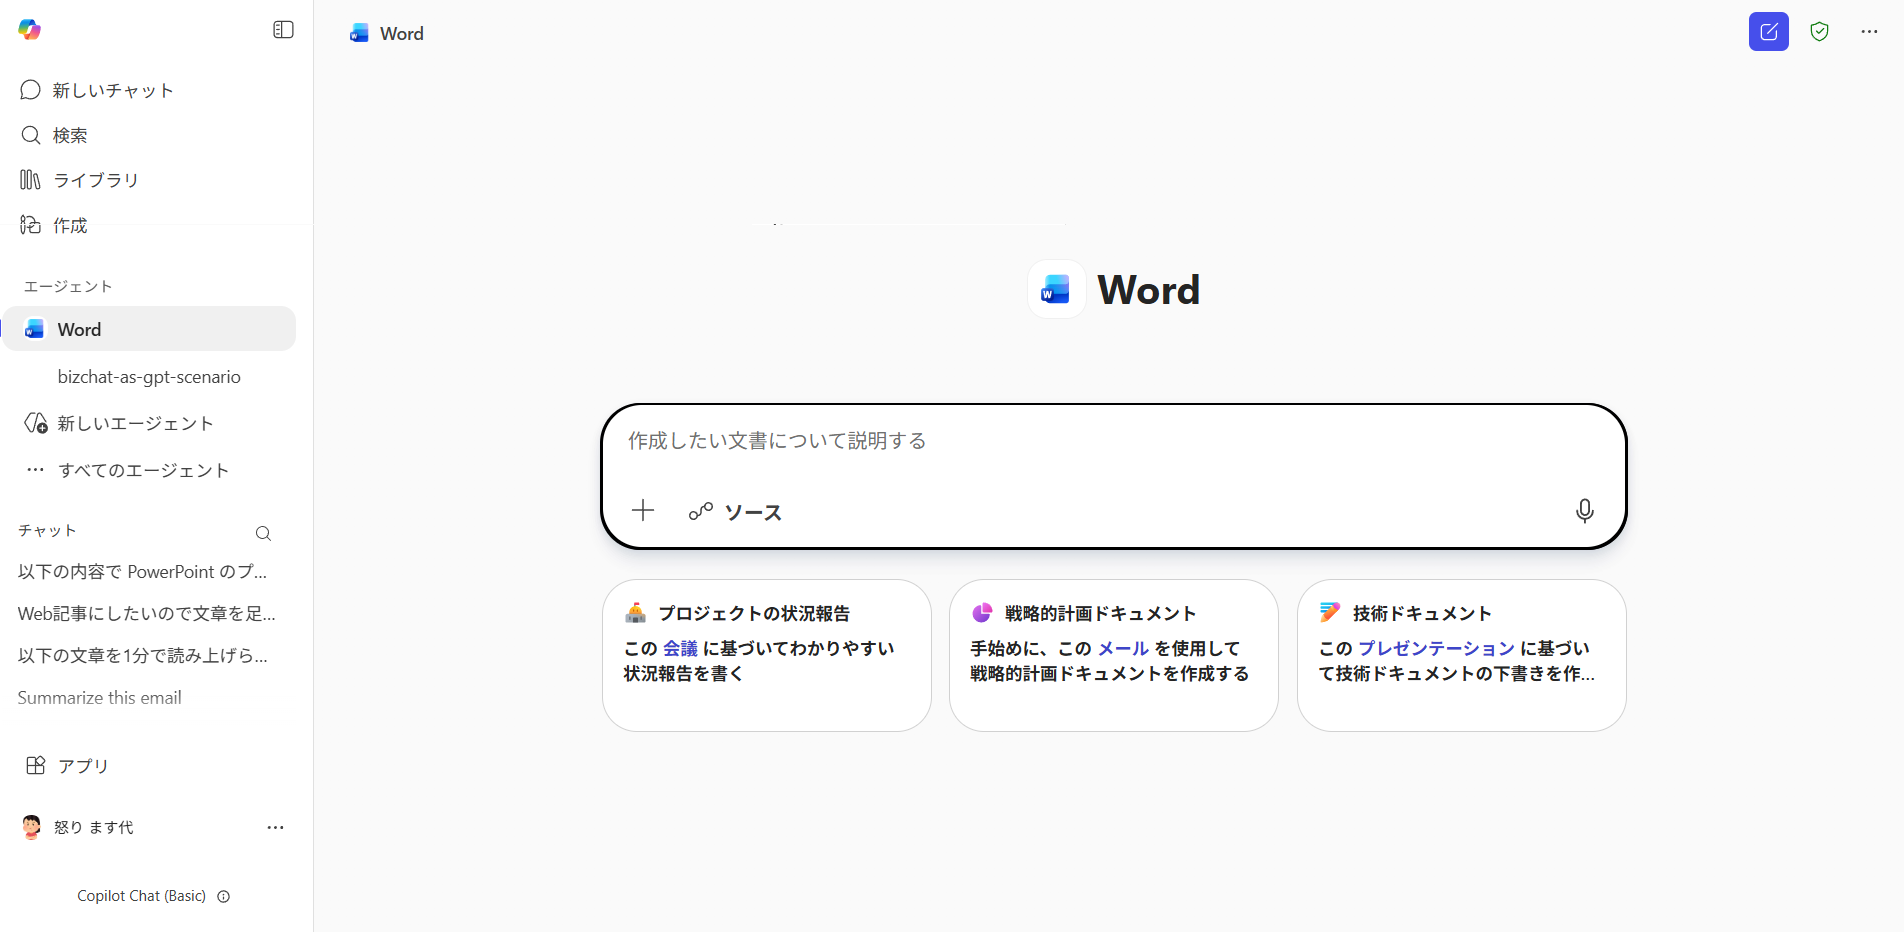Open the top-right more options menu
1904x932 pixels.
[x=1869, y=32]
